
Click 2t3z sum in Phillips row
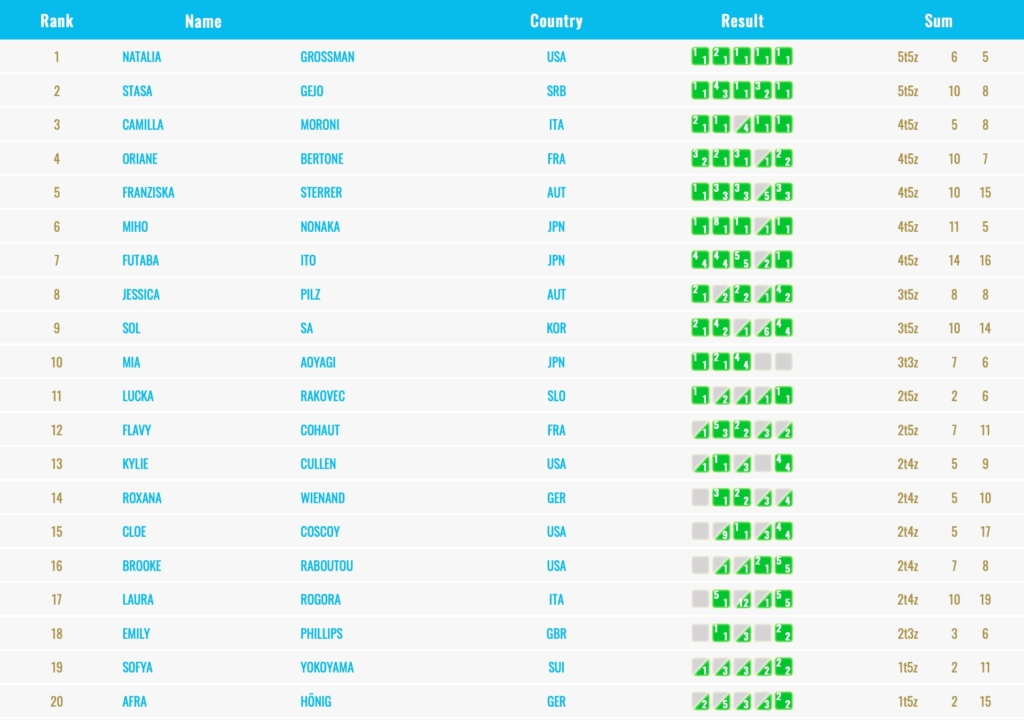point(908,634)
